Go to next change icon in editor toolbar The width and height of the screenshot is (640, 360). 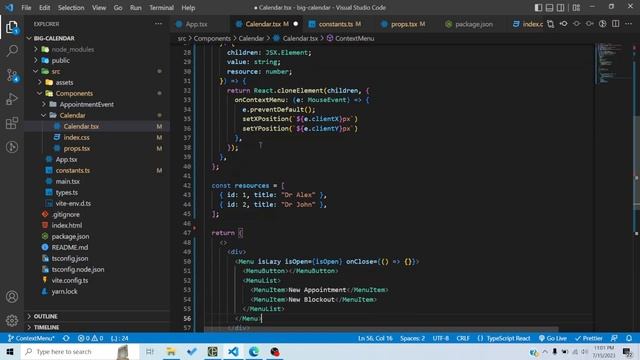click(x=589, y=24)
